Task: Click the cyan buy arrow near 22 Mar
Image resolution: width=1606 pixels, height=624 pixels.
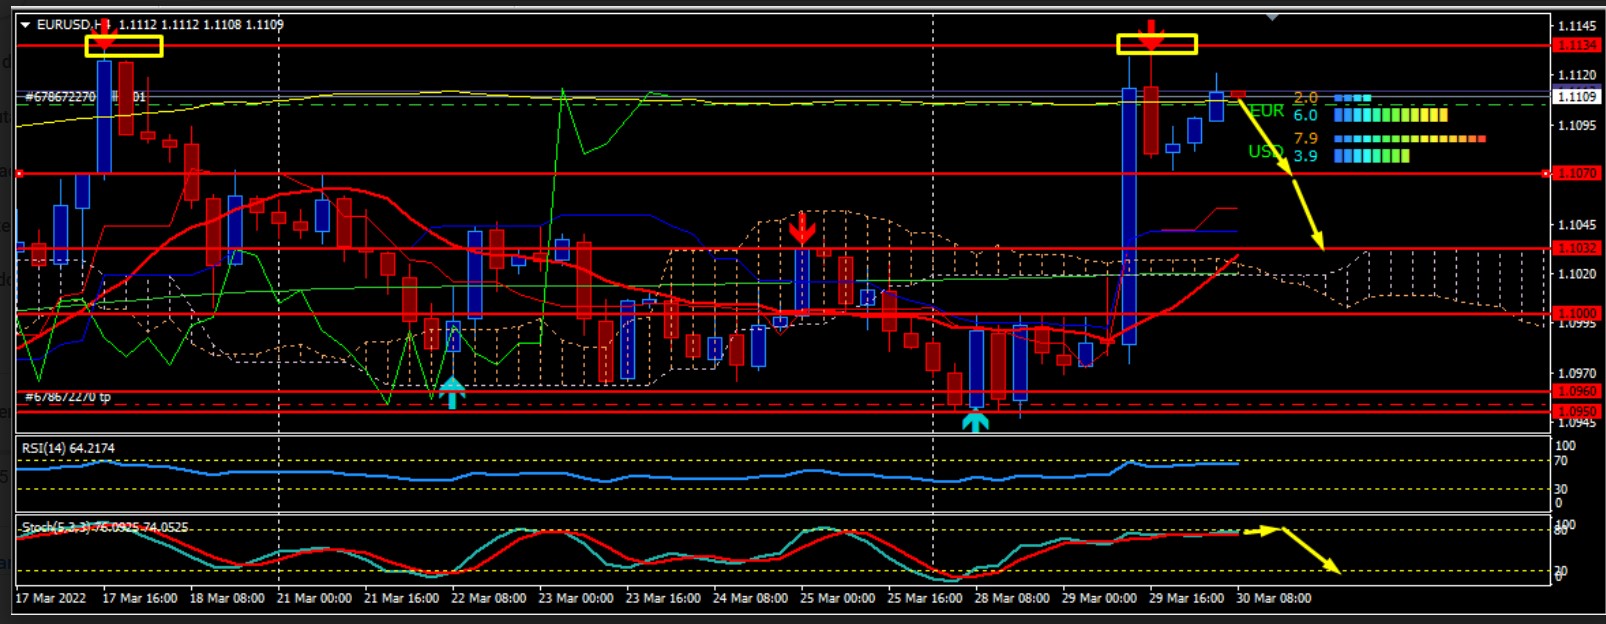Action: 452,392
